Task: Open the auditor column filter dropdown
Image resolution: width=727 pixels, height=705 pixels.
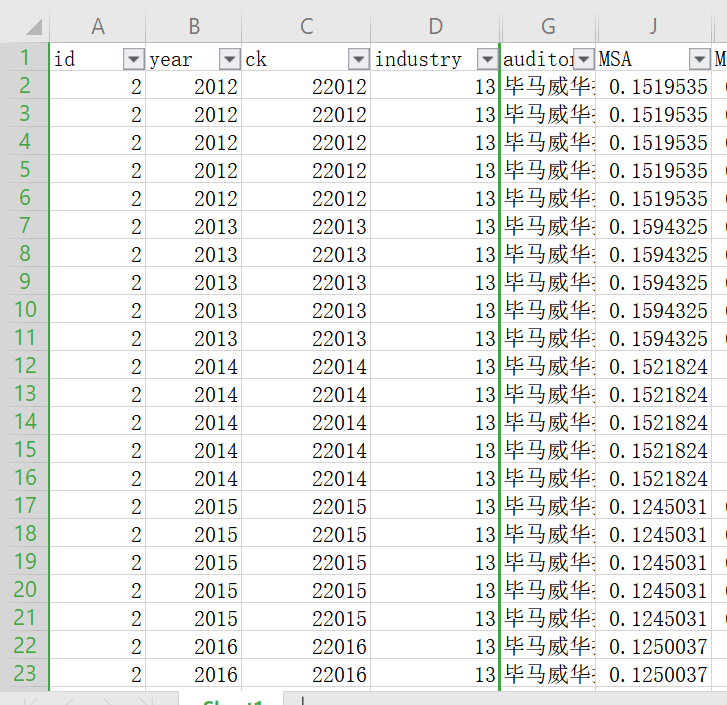Action: pos(584,59)
